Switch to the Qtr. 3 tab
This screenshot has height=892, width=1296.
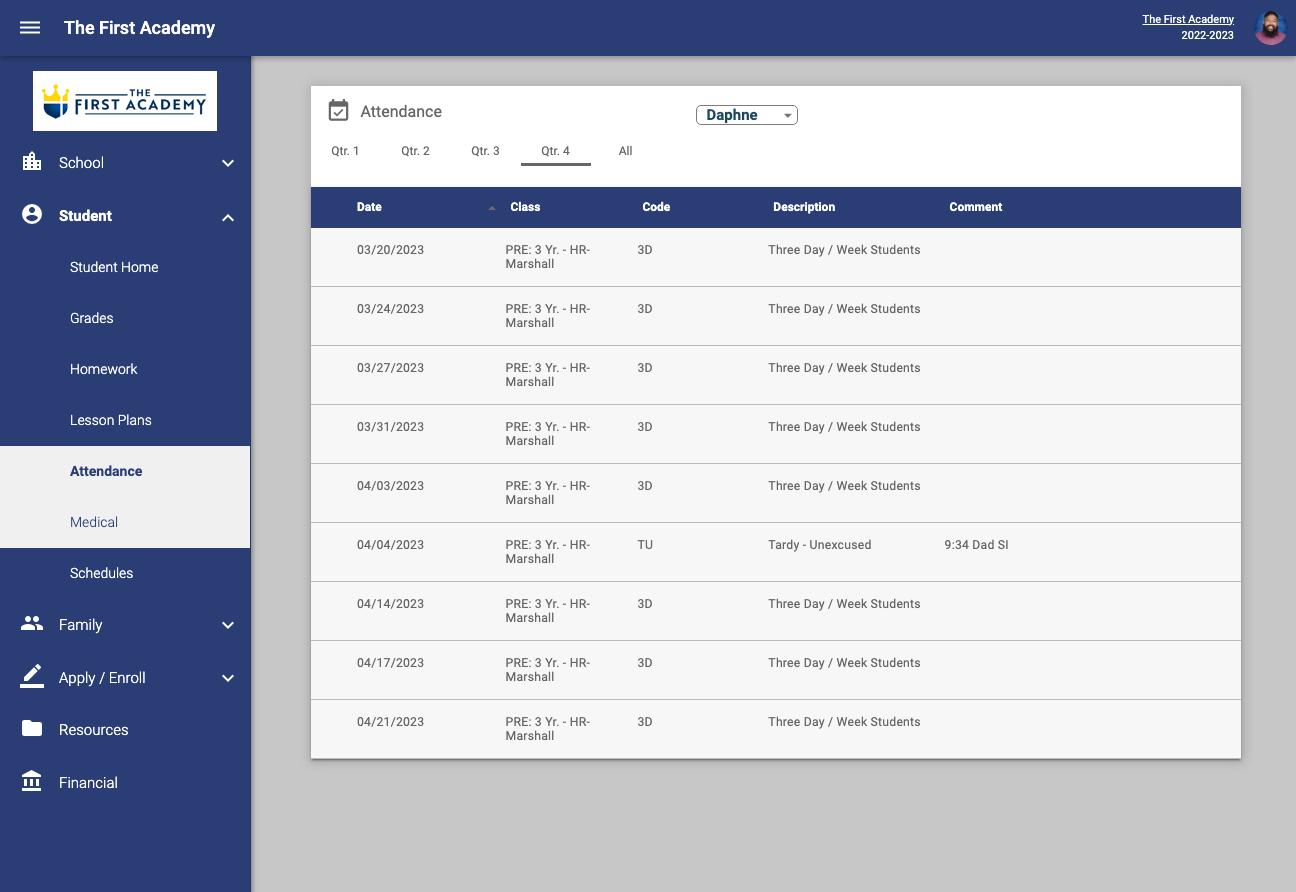coord(485,151)
